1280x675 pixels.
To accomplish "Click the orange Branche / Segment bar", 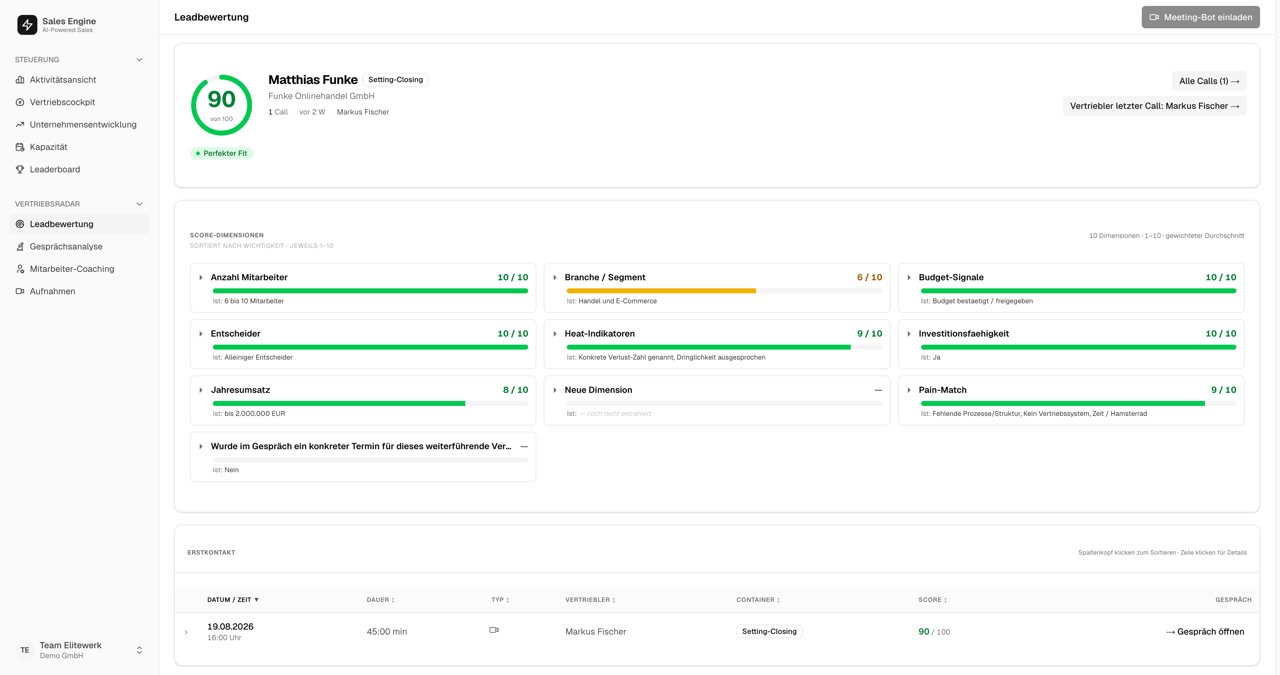I will (661, 291).
